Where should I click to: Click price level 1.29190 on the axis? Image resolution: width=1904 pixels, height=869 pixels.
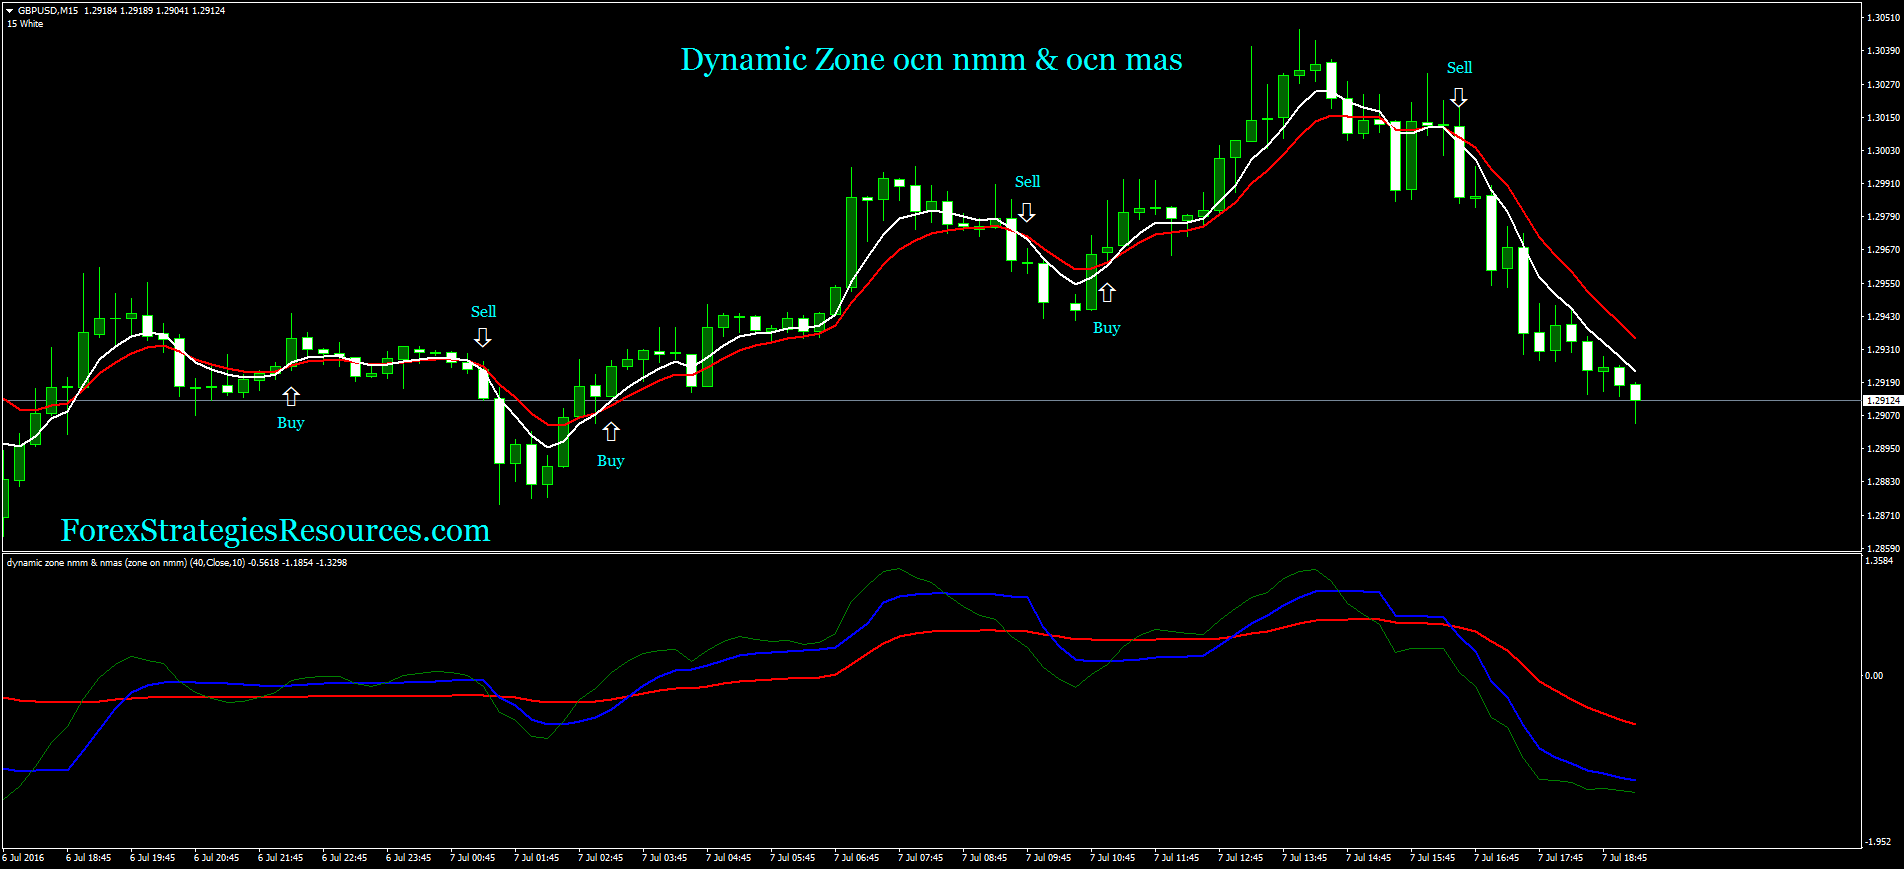[x=1883, y=382]
